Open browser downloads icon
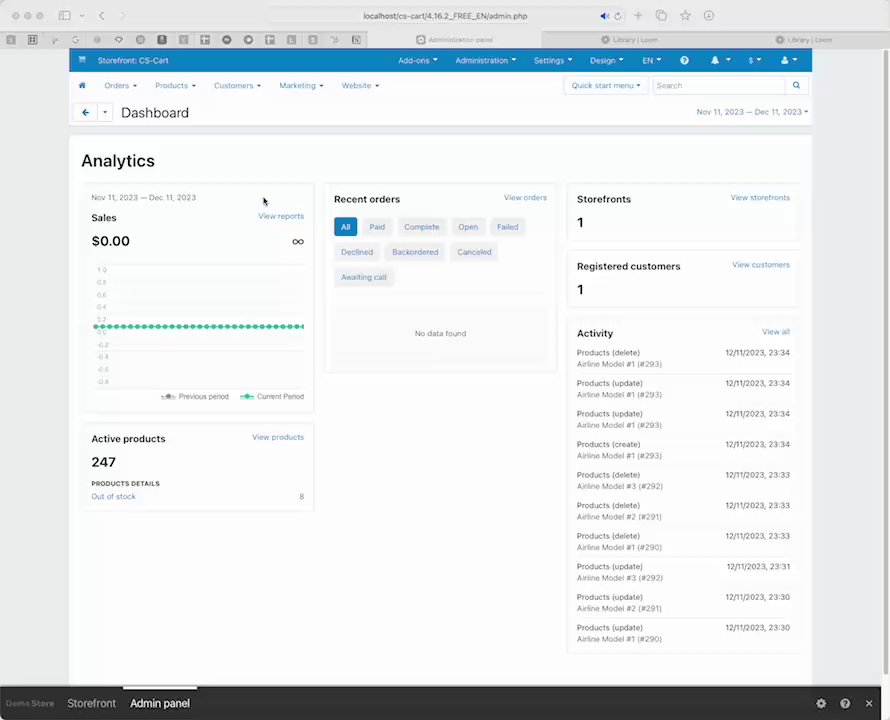 708,15
